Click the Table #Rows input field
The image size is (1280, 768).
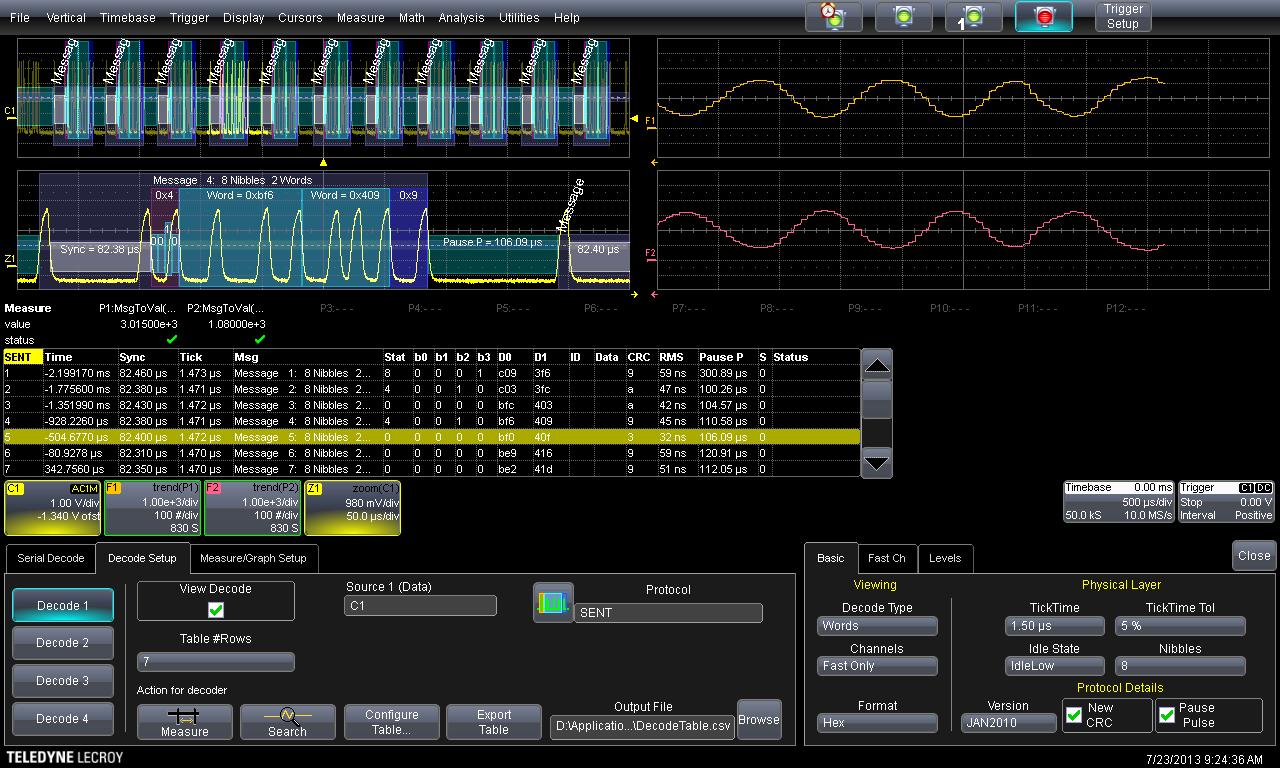(x=215, y=662)
